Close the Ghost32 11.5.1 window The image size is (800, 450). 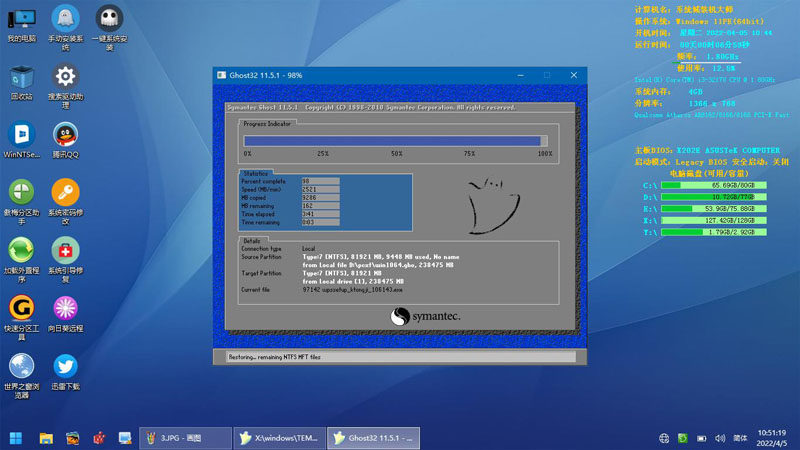(573, 75)
